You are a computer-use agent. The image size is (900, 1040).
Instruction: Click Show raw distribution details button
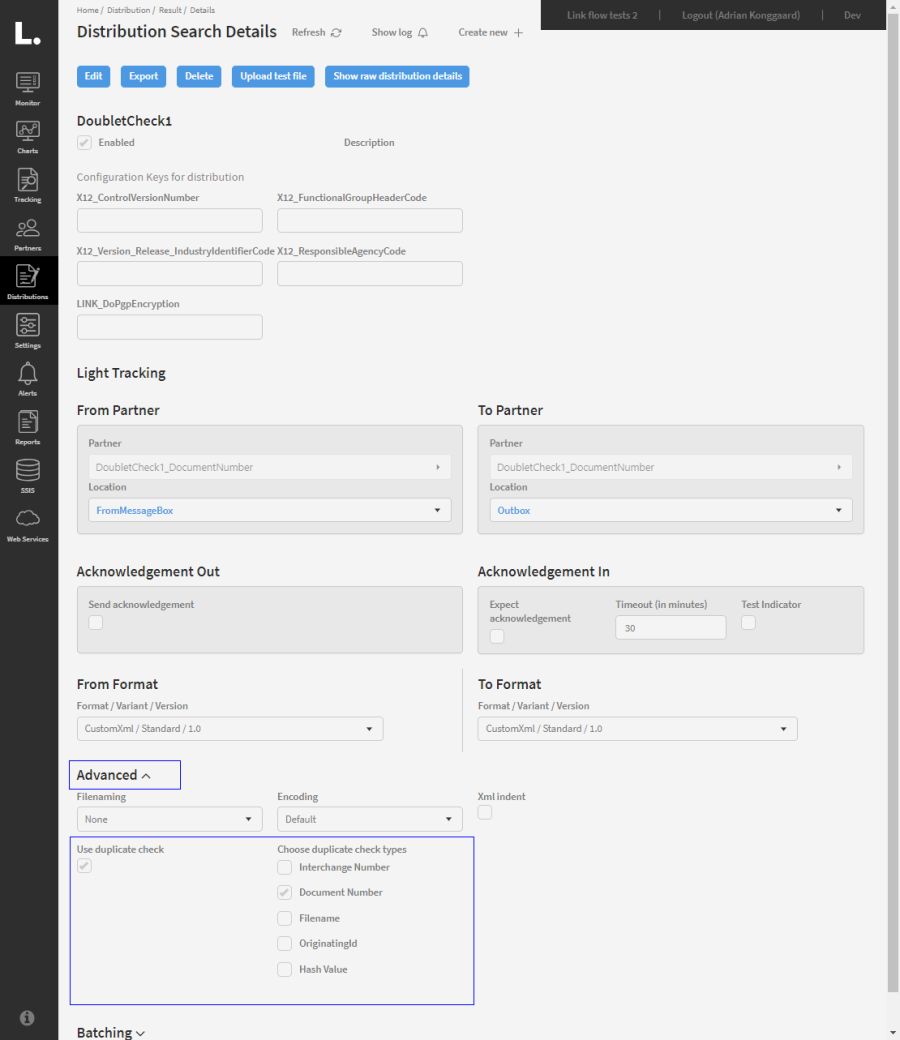397,76
